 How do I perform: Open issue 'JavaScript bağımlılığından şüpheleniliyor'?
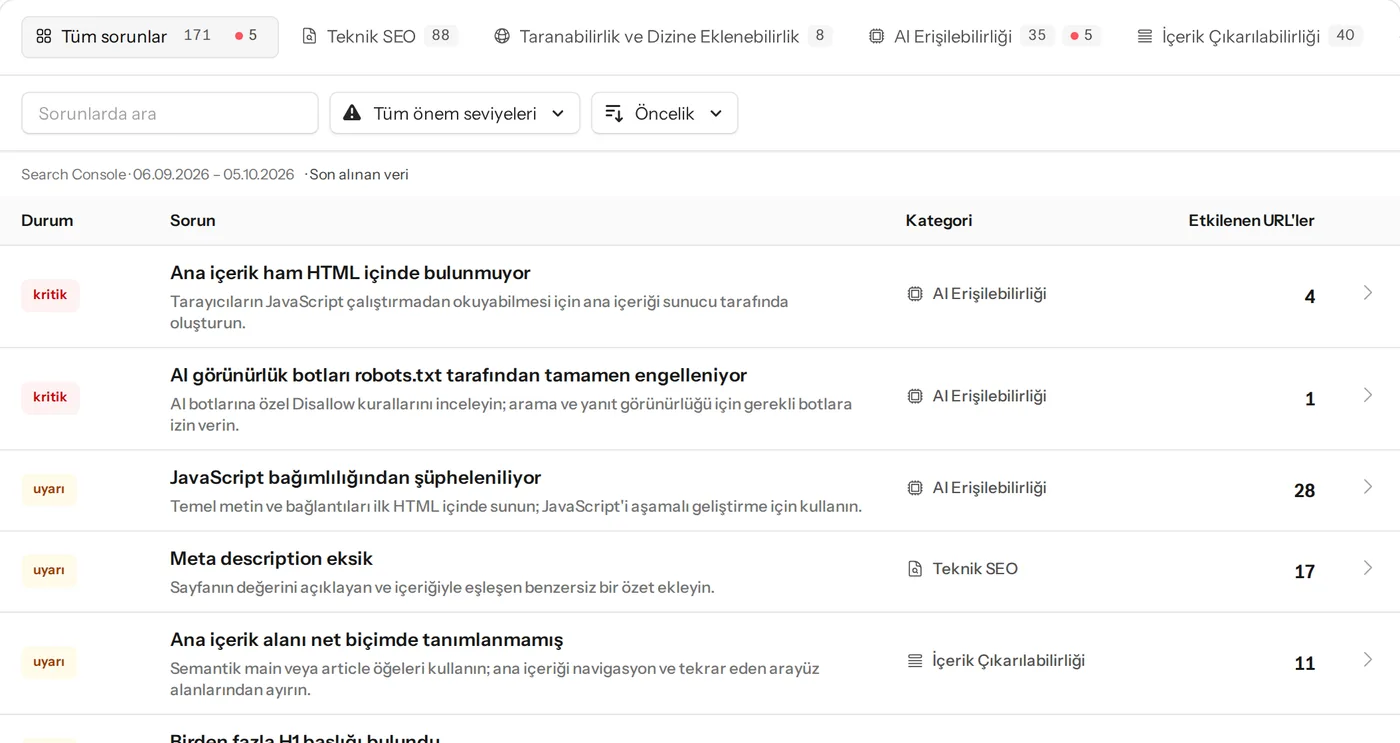[x=355, y=478]
